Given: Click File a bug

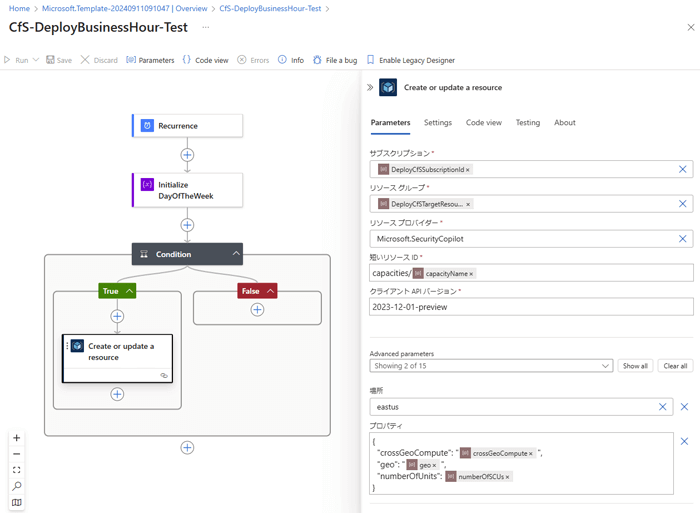Looking at the screenshot, I should tap(335, 60).
